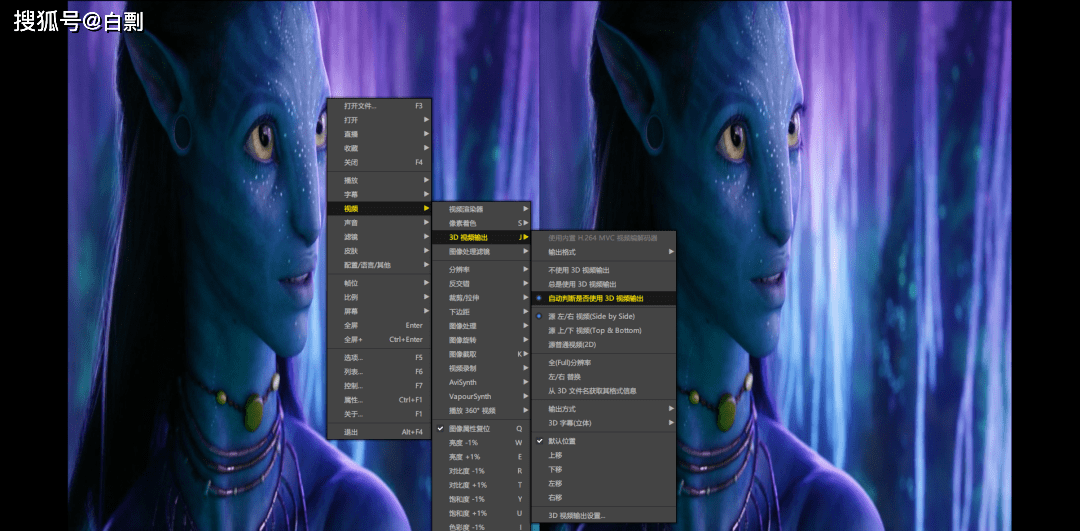Open 列表... playlist entry
The image size is (1080, 531).
point(379,372)
